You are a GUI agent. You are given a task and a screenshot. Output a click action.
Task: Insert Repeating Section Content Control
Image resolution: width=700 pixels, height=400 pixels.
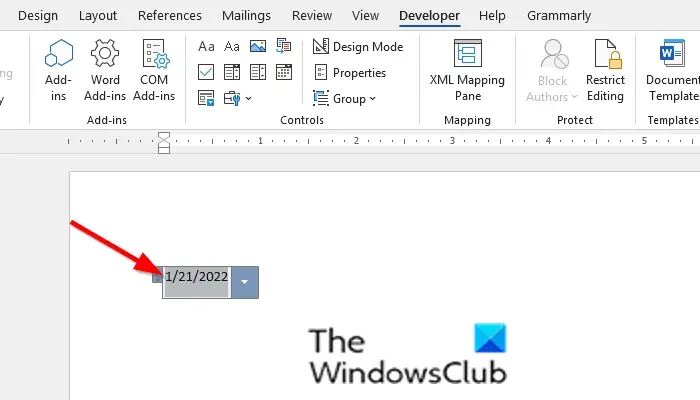pyautogui.click(x=206, y=98)
